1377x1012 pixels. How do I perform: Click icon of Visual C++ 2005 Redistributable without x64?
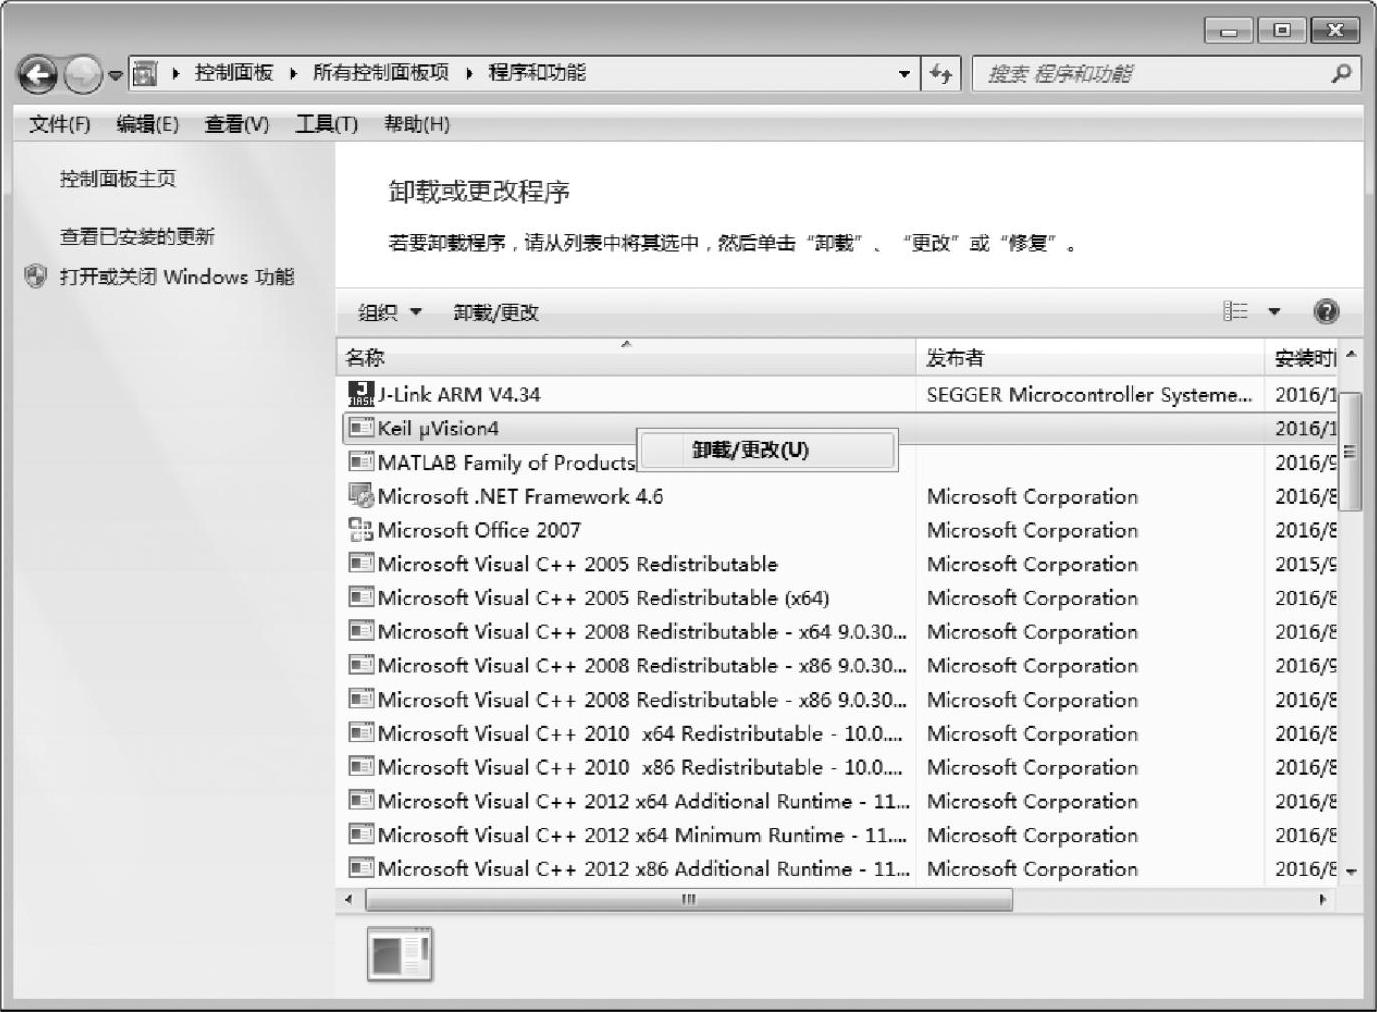click(361, 563)
